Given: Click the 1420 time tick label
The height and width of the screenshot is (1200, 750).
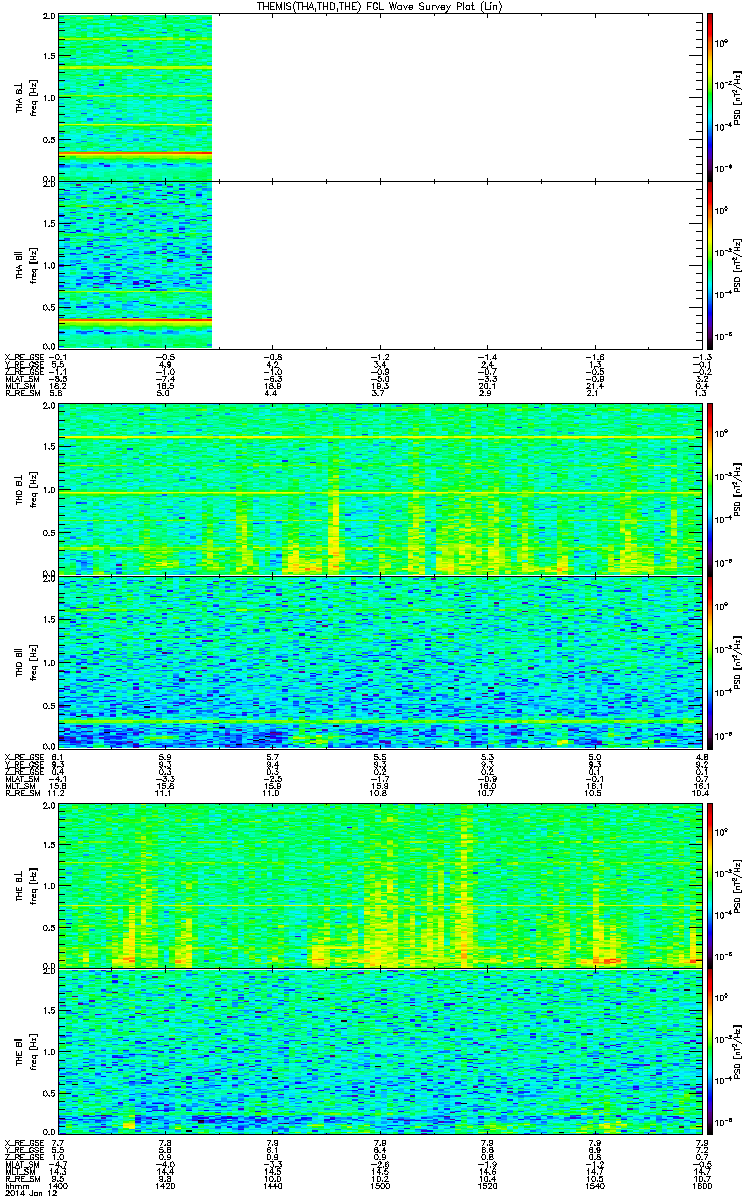Looking at the screenshot, I should tap(165, 1184).
